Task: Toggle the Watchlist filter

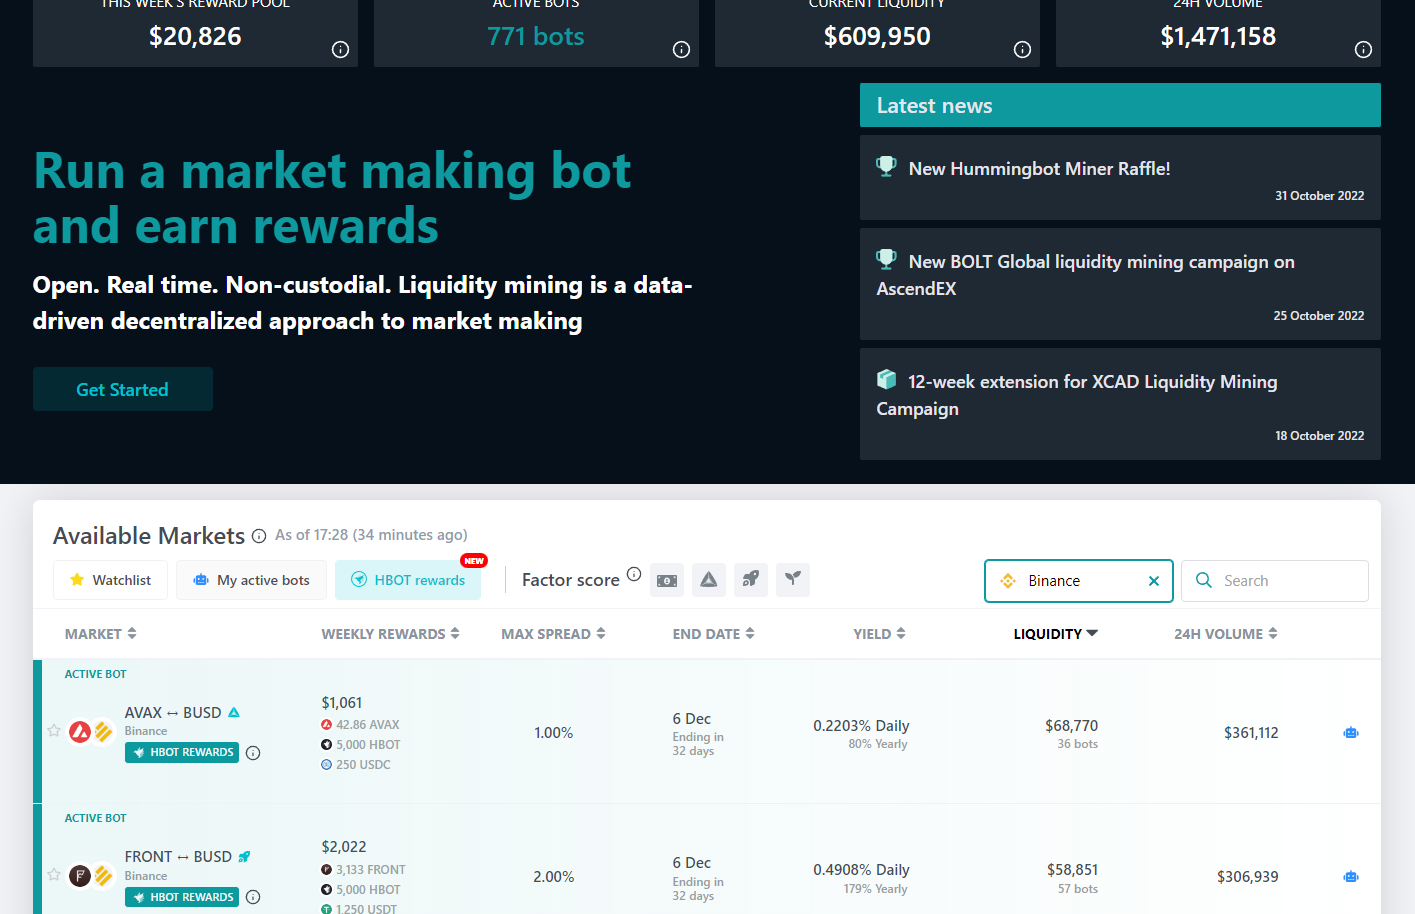Action: coord(110,580)
